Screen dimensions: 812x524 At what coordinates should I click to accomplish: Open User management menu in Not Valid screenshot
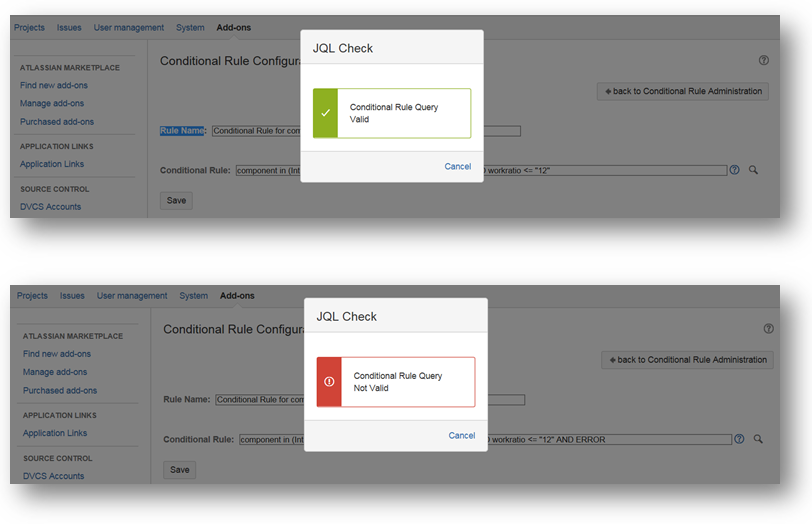click(132, 296)
